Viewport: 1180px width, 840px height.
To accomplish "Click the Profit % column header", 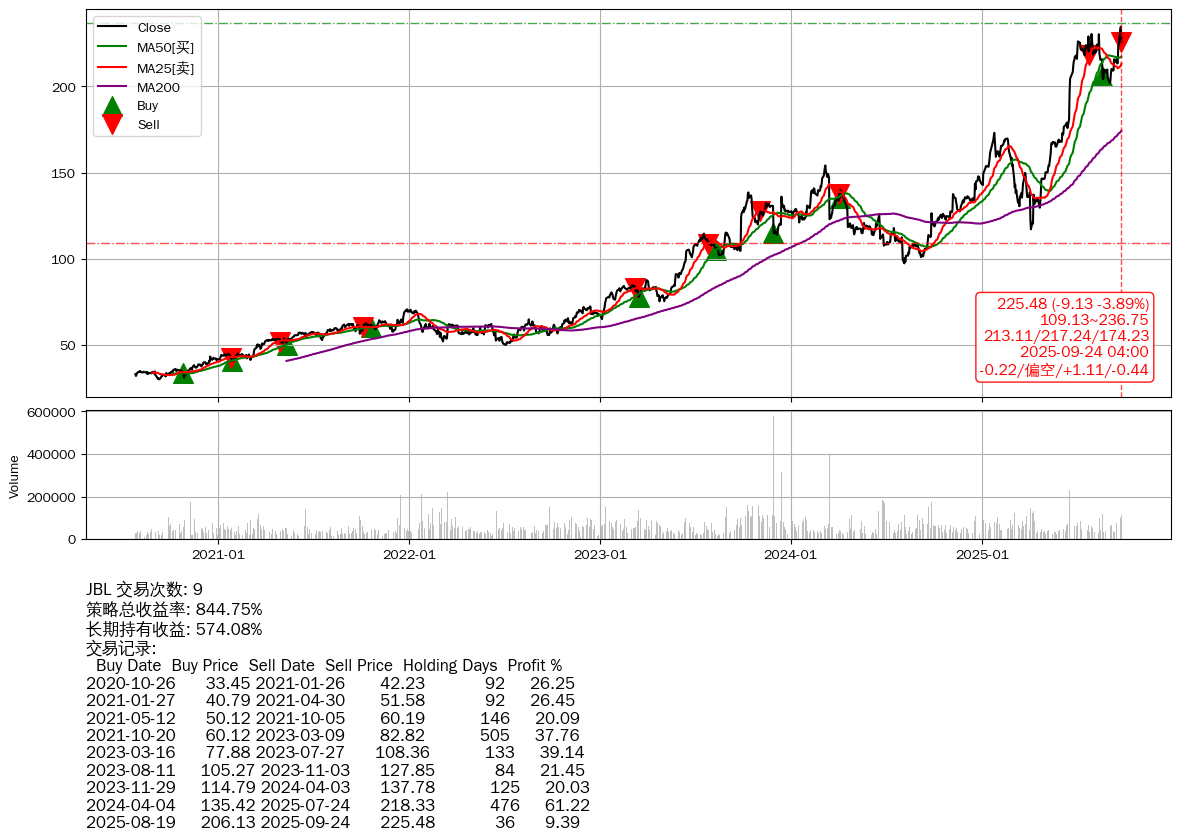I will pyautogui.click(x=534, y=666).
